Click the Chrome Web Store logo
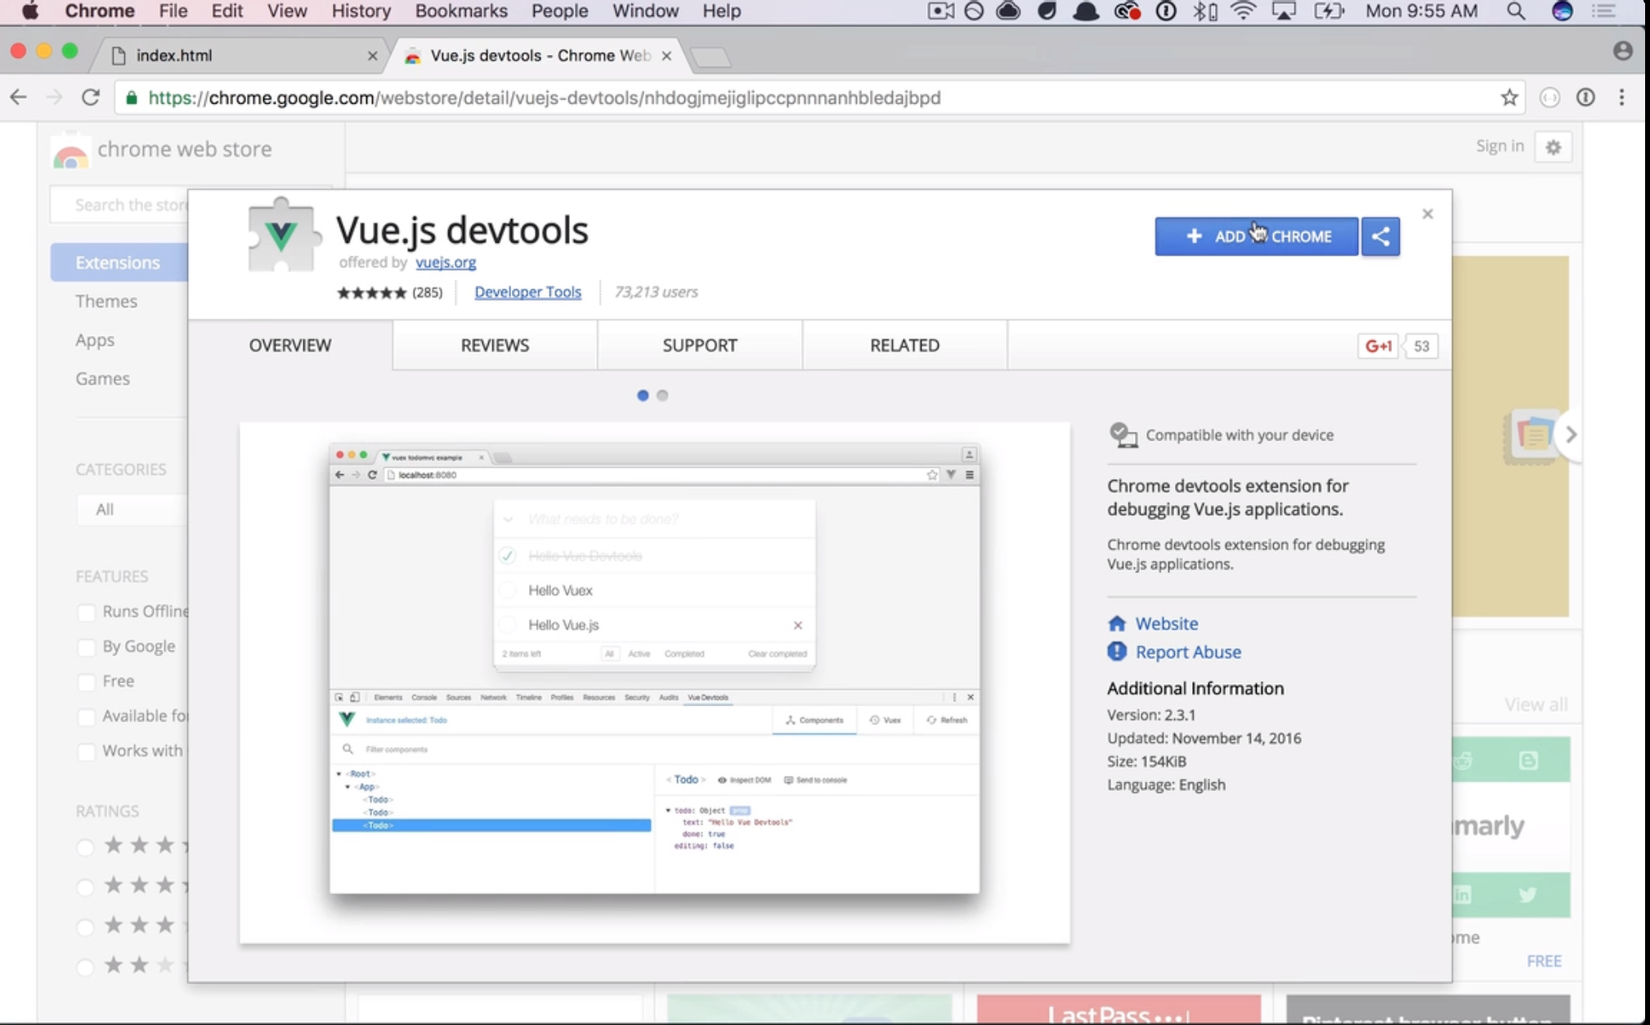 point(70,151)
